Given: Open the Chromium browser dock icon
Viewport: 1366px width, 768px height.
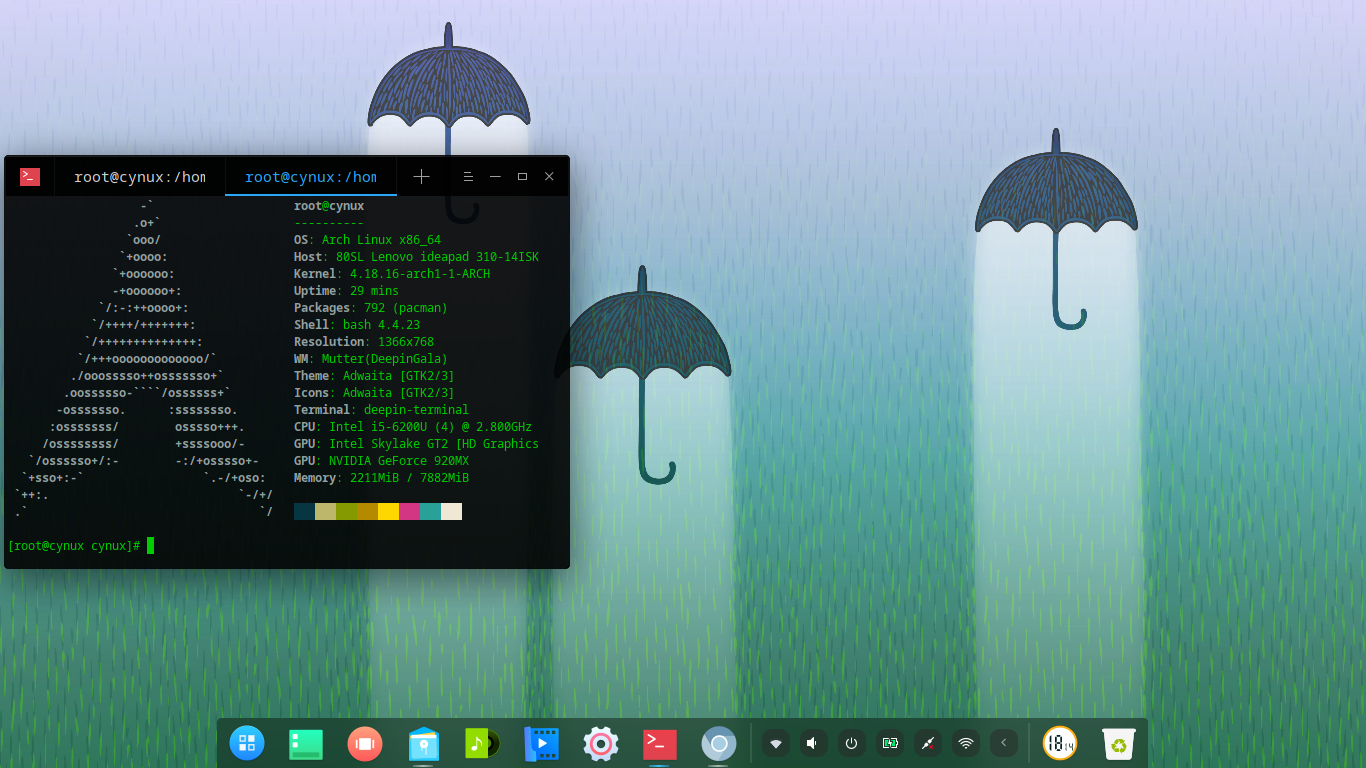Looking at the screenshot, I should (718, 743).
